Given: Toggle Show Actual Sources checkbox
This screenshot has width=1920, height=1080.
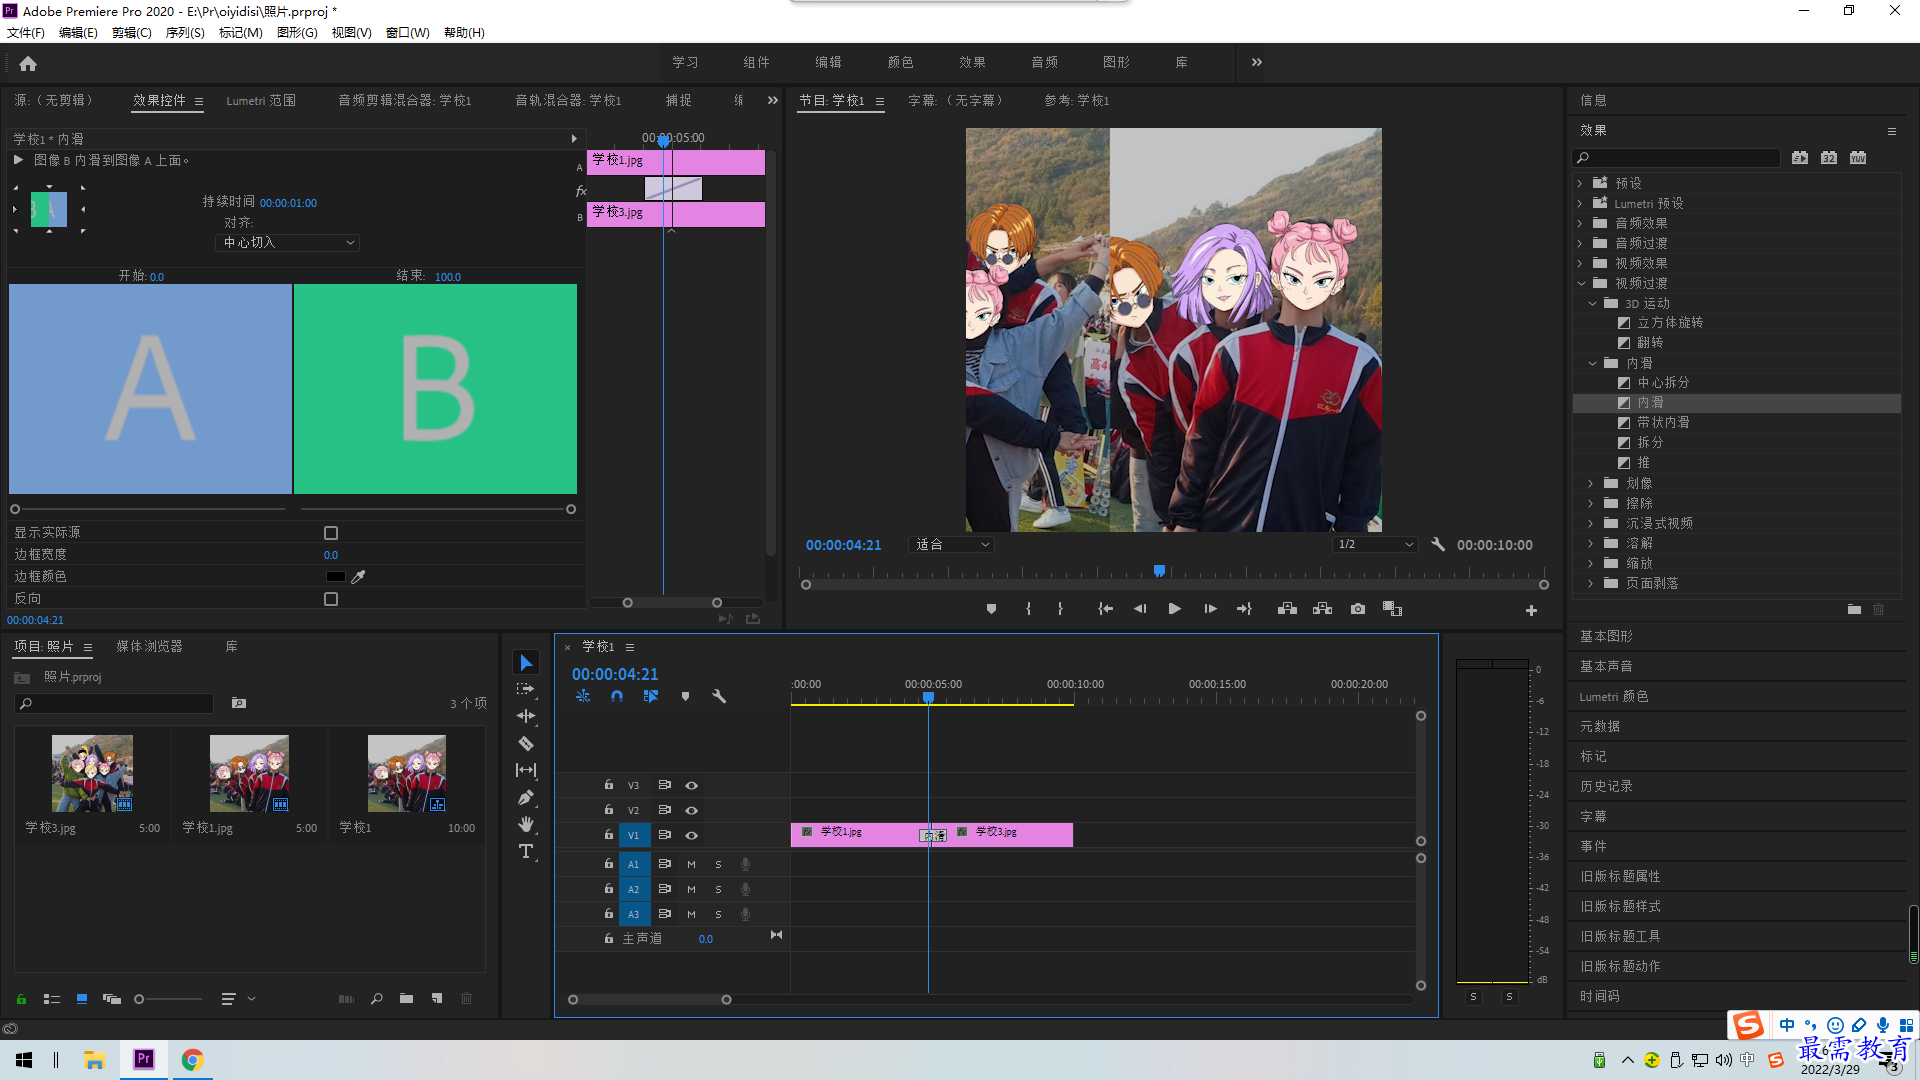Looking at the screenshot, I should 331,533.
